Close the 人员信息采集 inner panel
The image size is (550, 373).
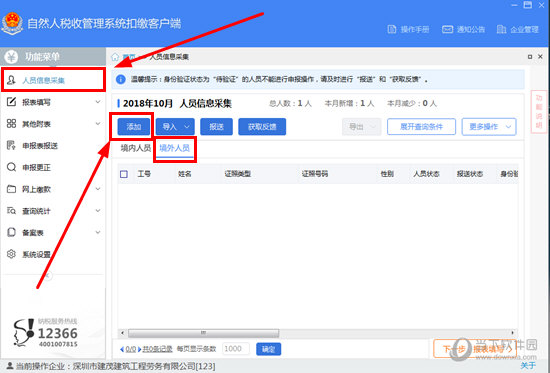point(541,56)
